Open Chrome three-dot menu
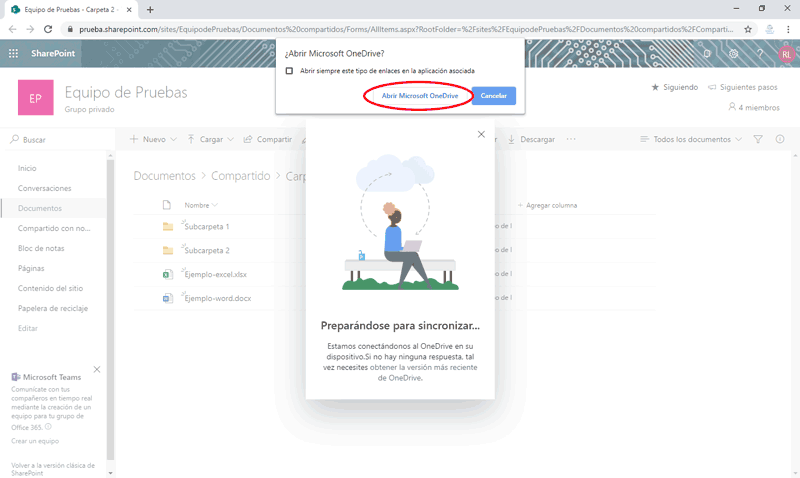The image size is (800, 478). click(x=788, y=29)
